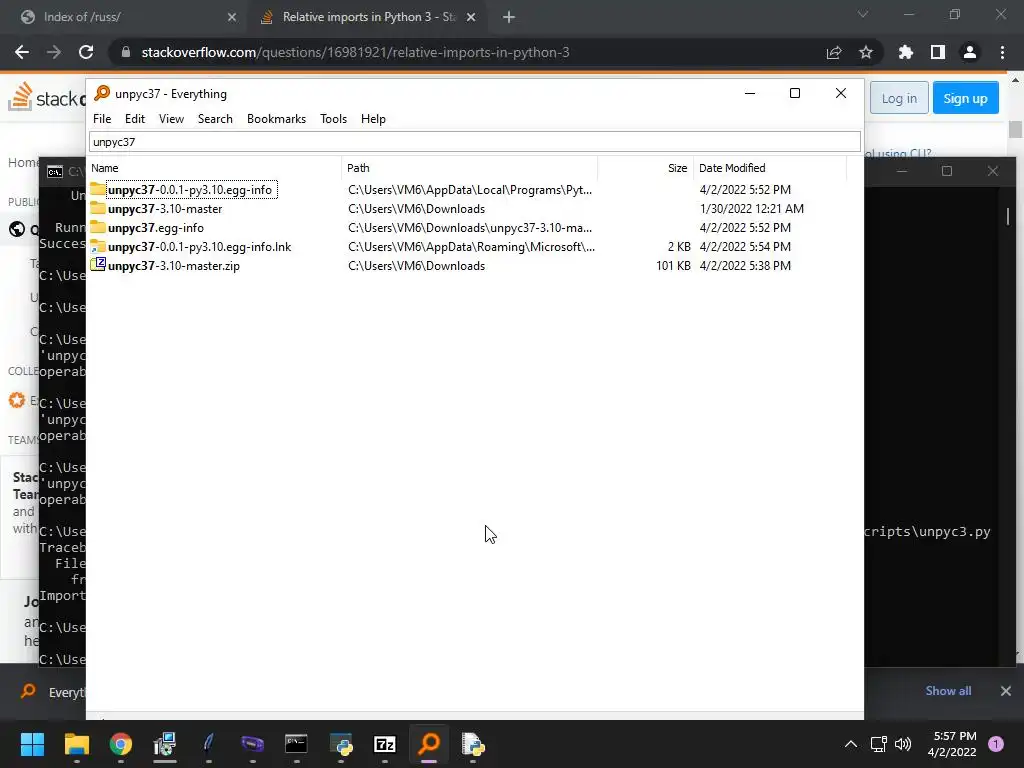Screen dimensions: 1024x768
Task: Close the Everything window
Action: coord(841,93)
